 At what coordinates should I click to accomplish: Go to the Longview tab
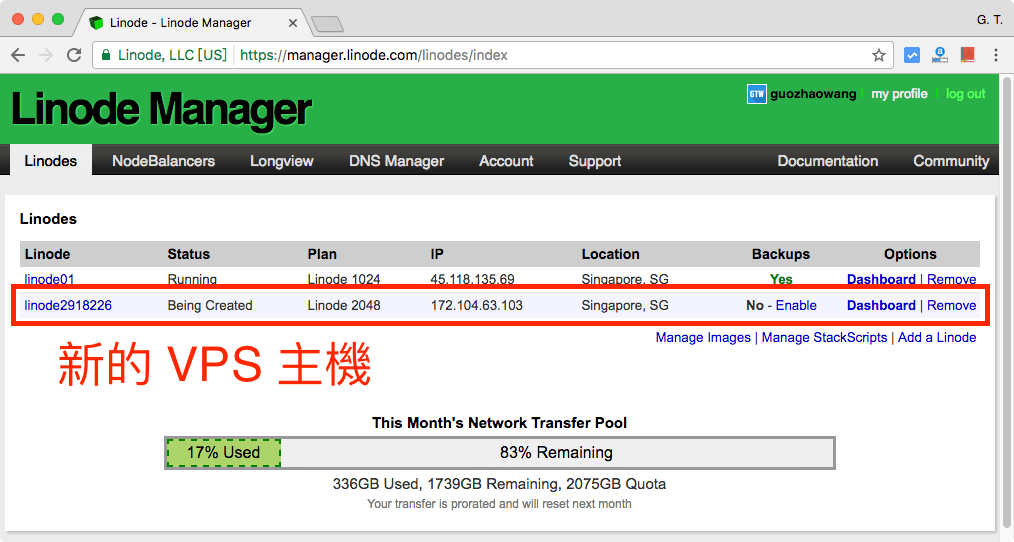(281, 161)
